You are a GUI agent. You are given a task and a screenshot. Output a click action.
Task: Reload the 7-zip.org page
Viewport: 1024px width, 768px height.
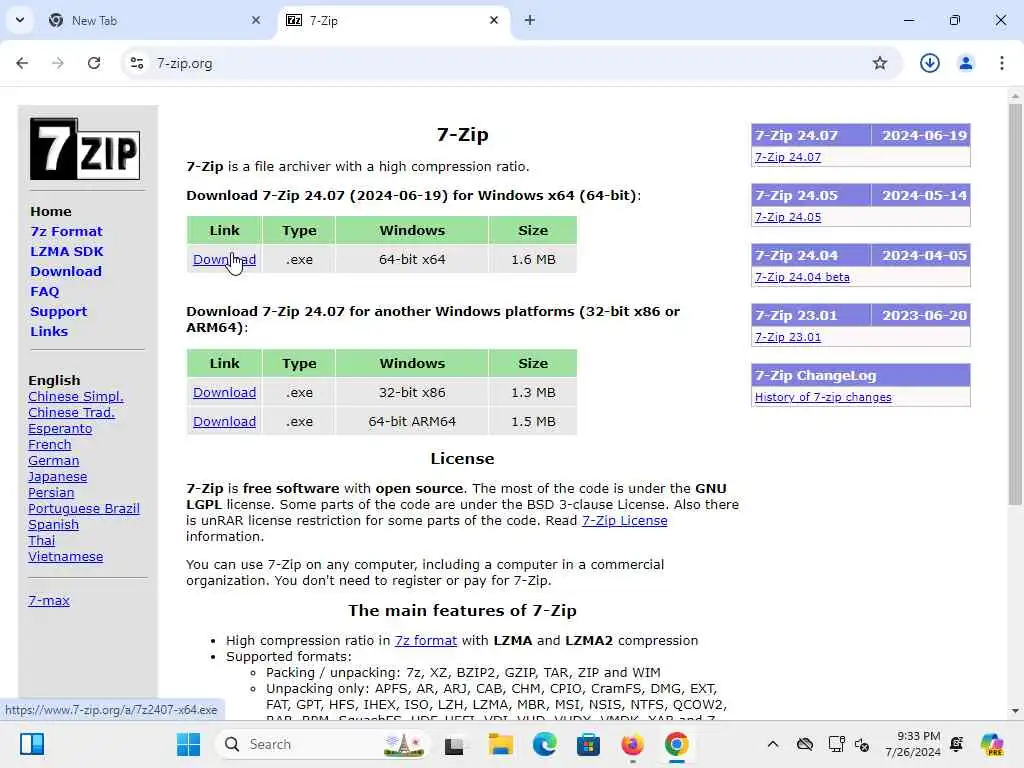point(94,63)
